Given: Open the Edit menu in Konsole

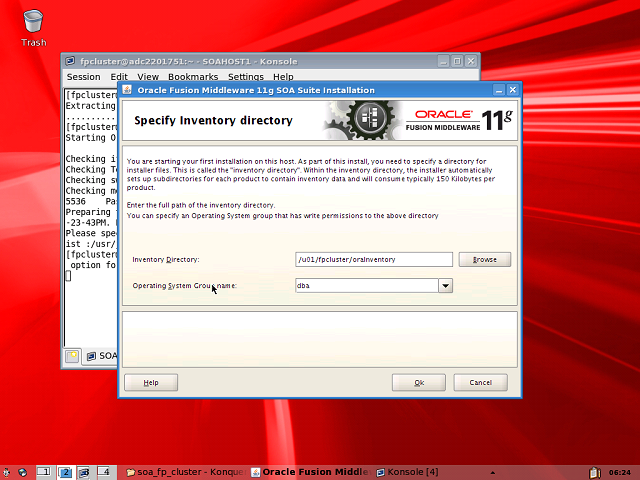Looking at the screenshot, I should pos(119,77).
